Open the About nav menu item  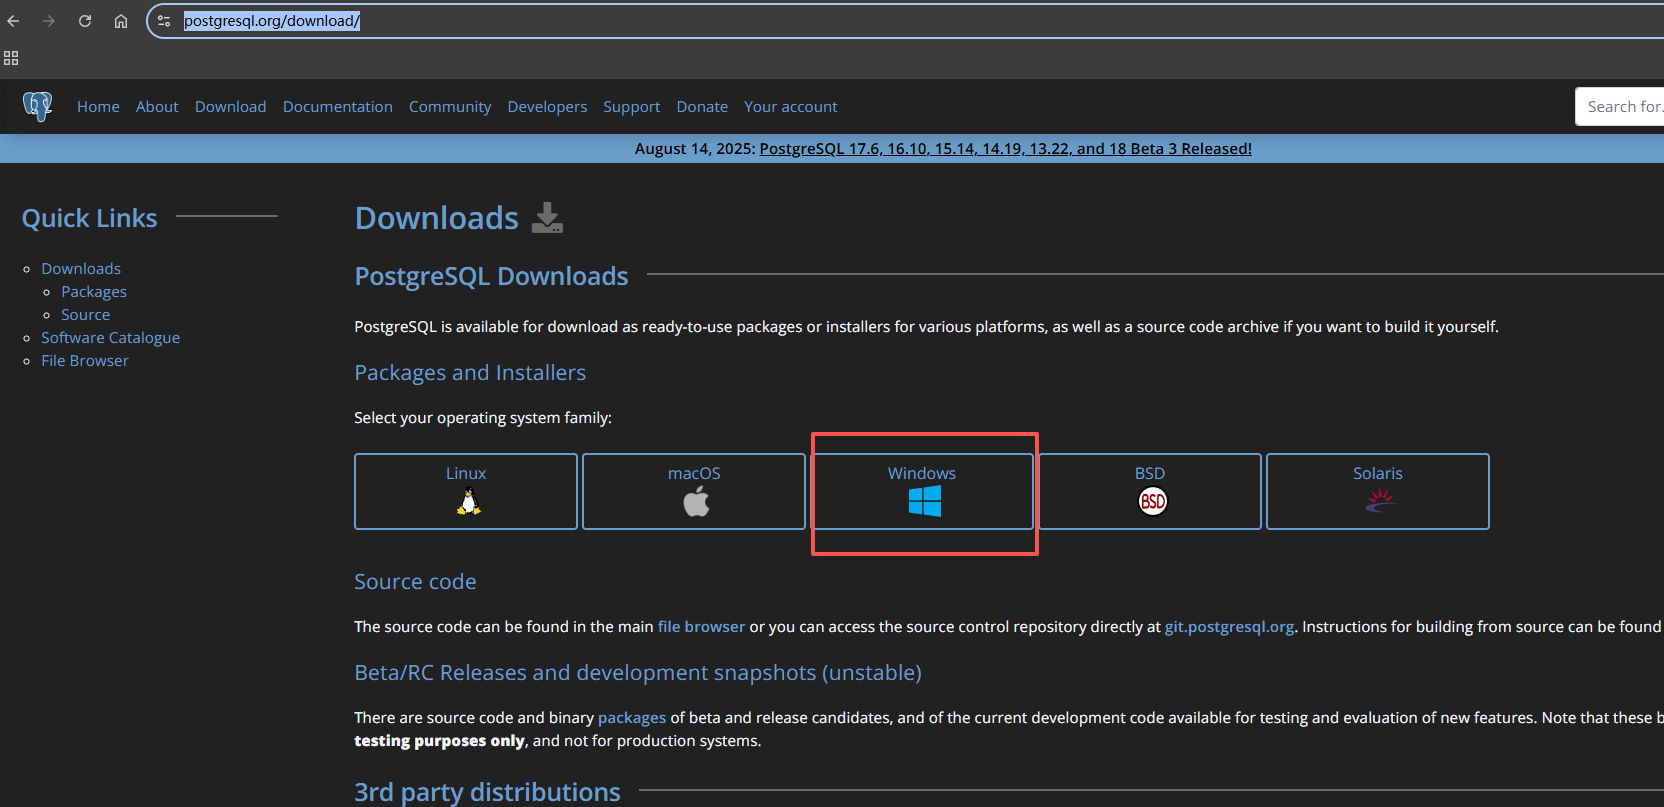(x=157, y=107)
